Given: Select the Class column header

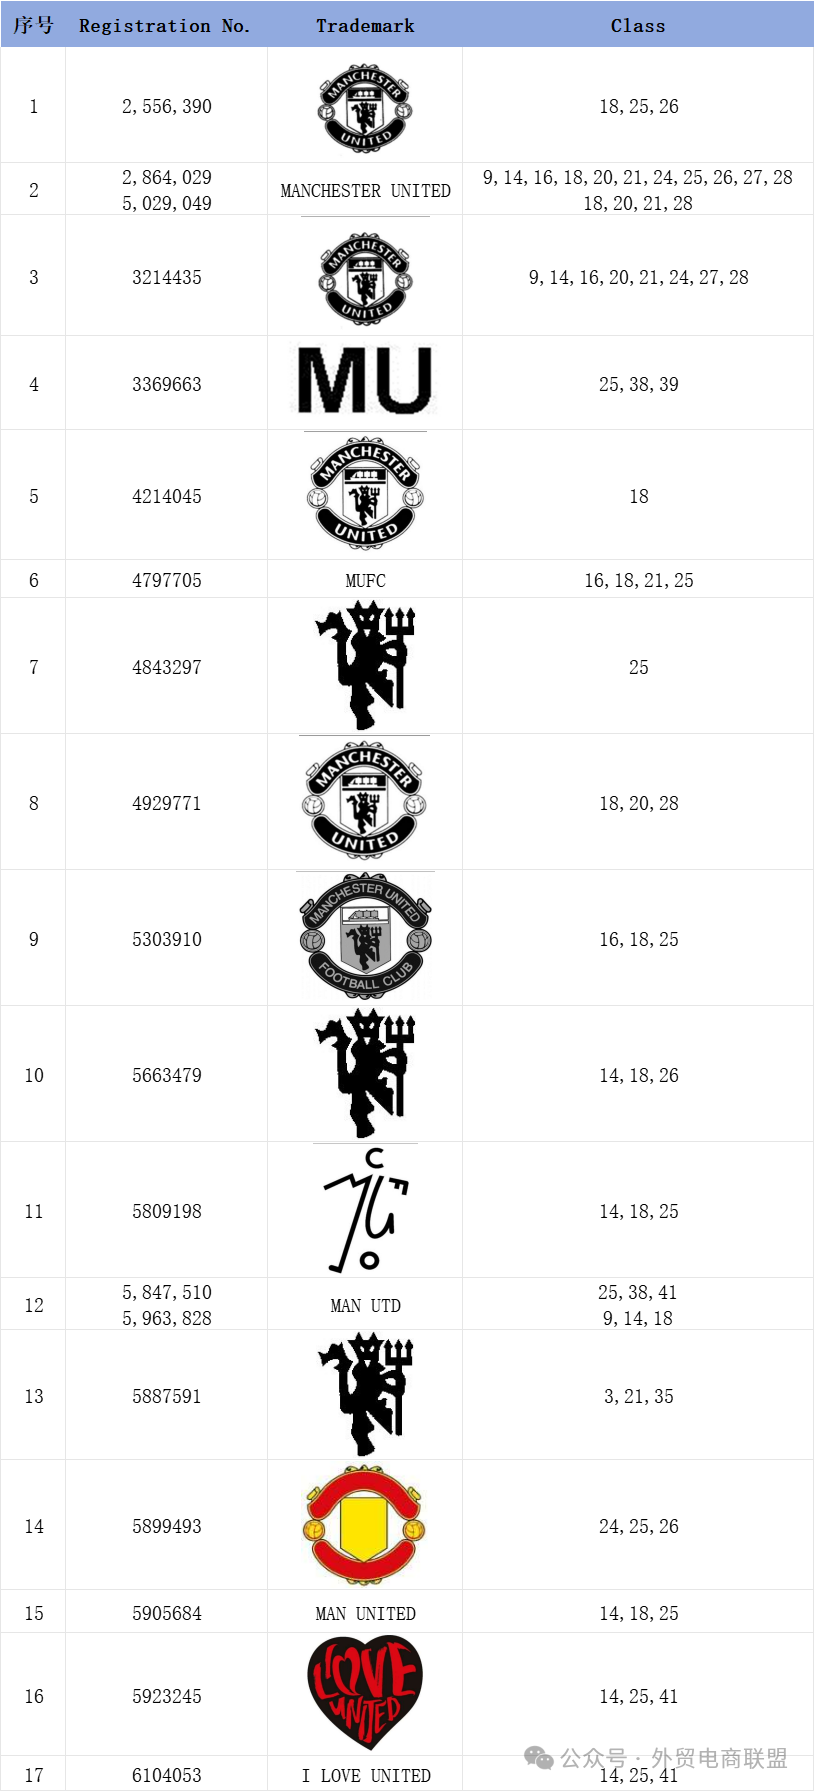Looking at the screenshot, I should (638, 26).
